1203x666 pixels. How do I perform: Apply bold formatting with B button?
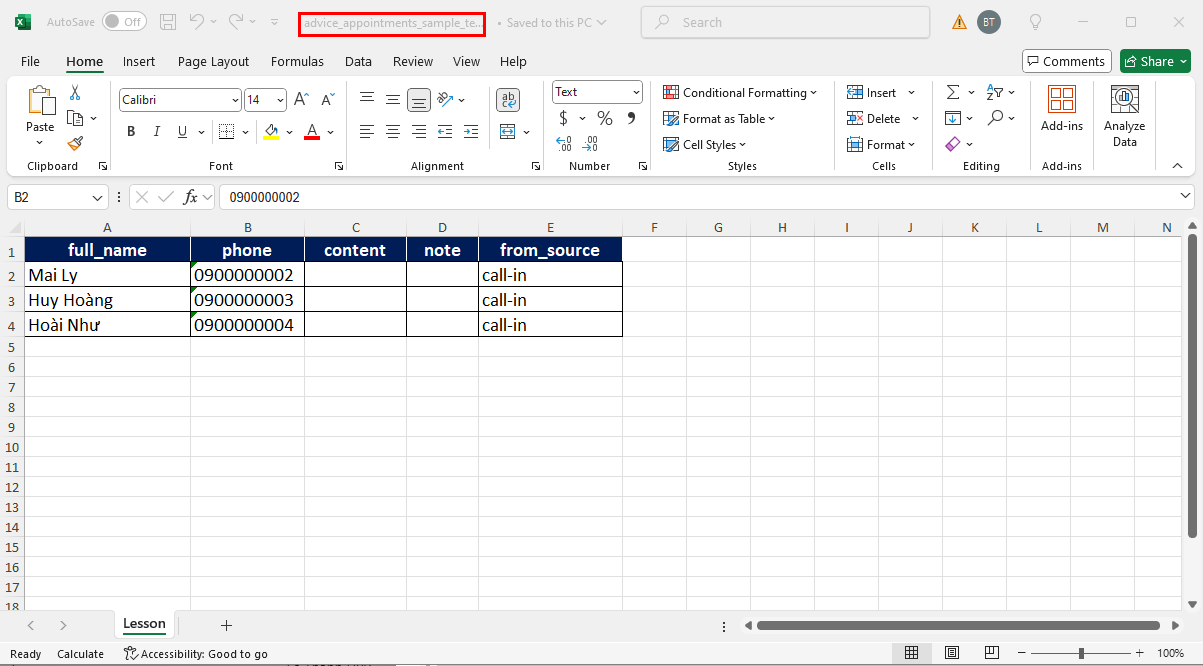pyautogui.click(x=131, y=132)
